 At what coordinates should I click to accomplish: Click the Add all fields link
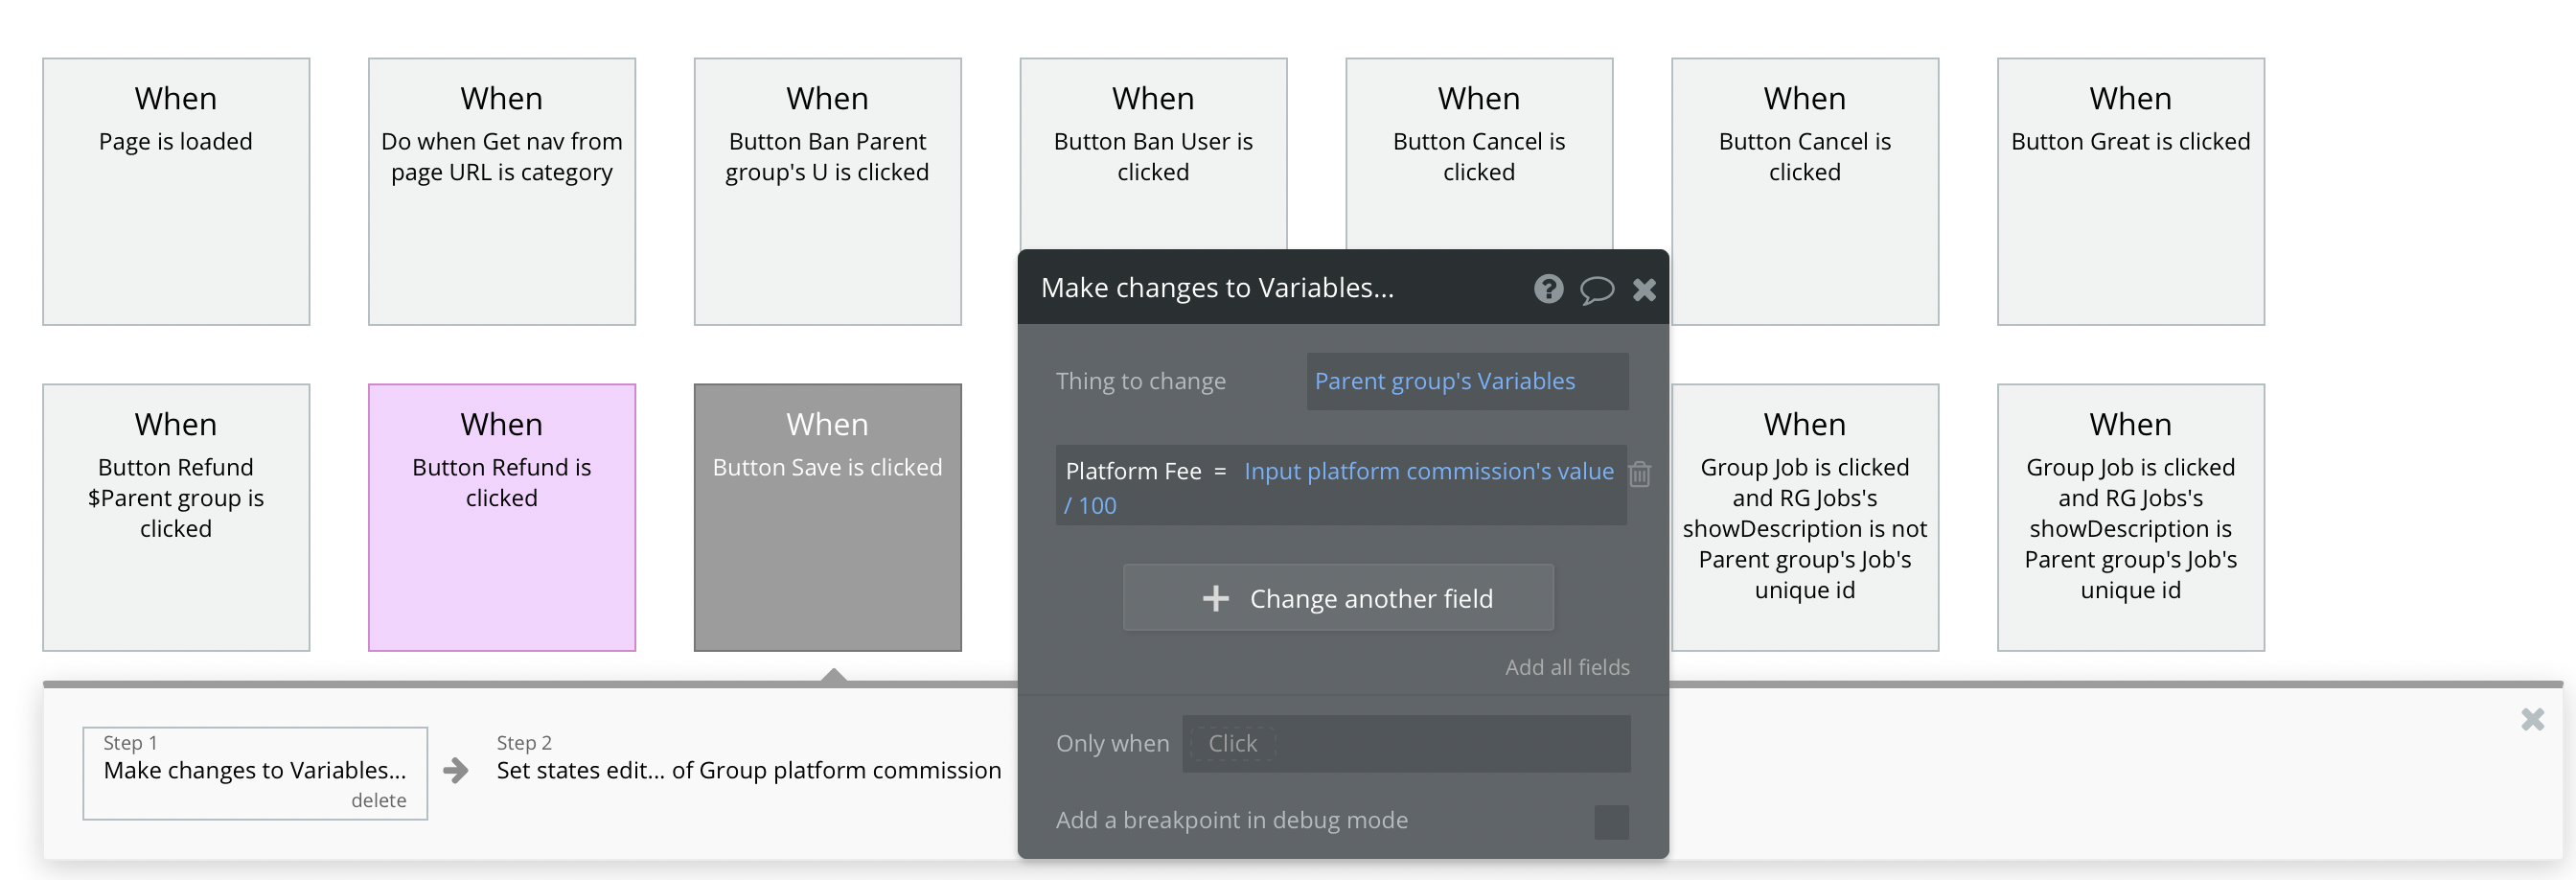click(x=1567, y=667)
